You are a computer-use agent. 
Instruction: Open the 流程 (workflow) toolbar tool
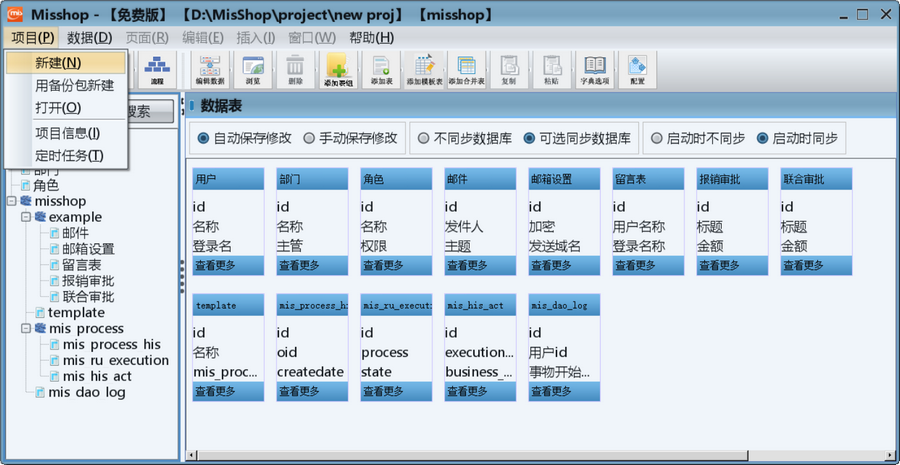157,70
